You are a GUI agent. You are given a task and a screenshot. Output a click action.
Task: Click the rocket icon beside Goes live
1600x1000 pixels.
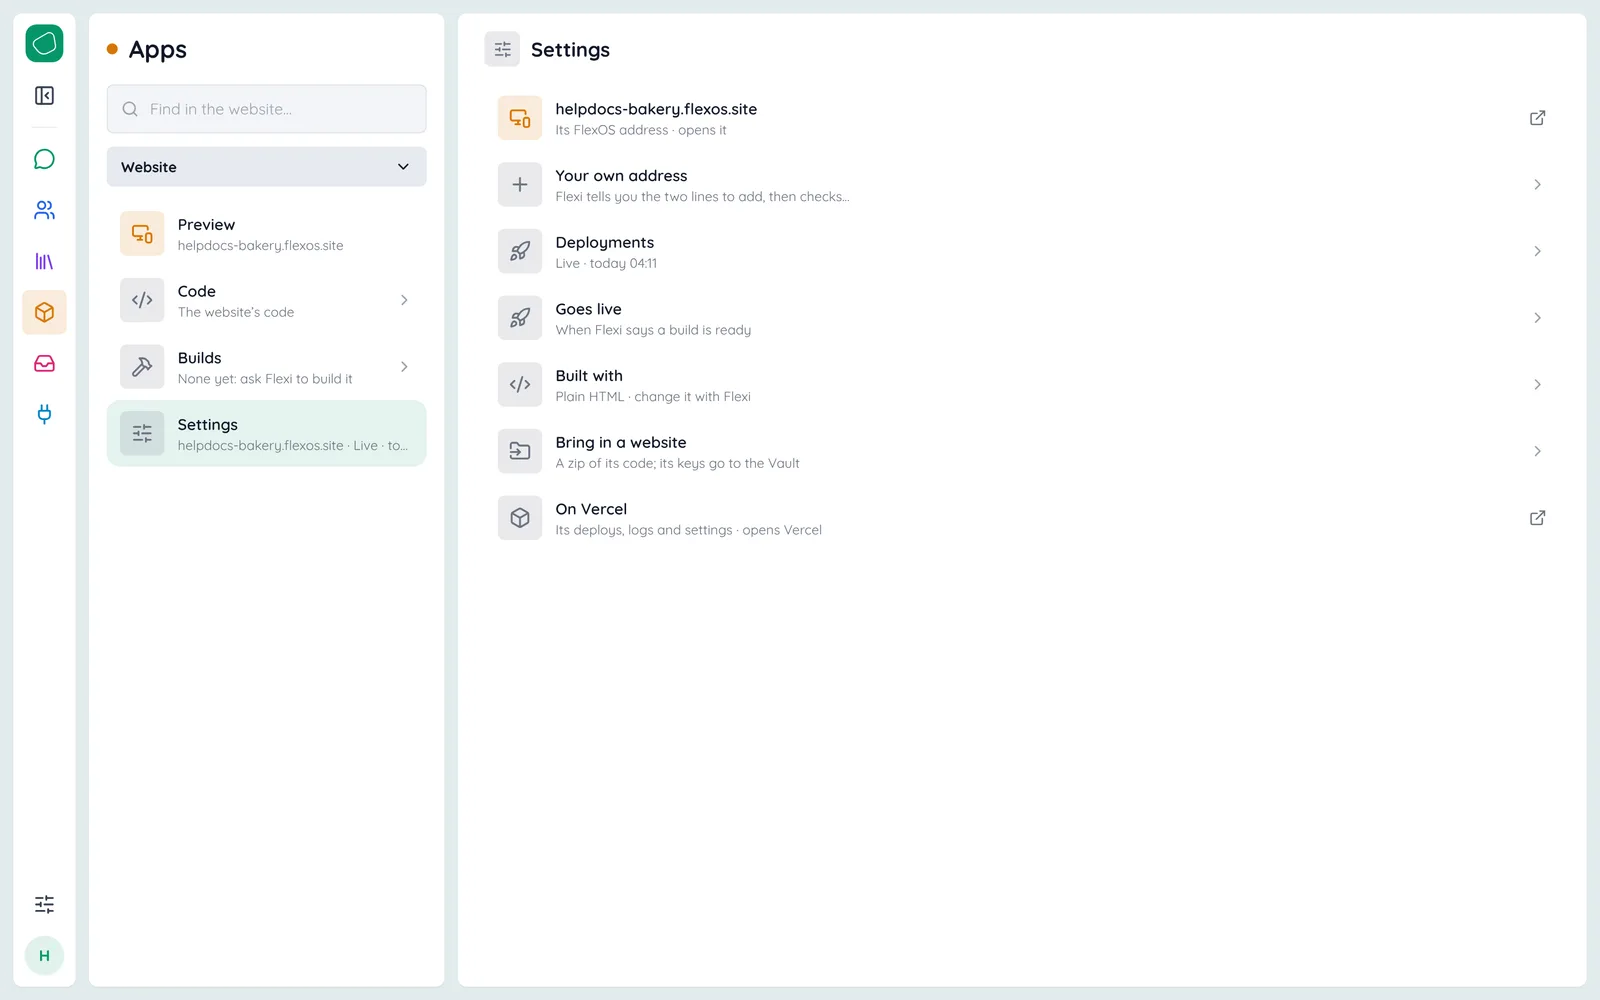pyautogui.click(x=520, y=318)
